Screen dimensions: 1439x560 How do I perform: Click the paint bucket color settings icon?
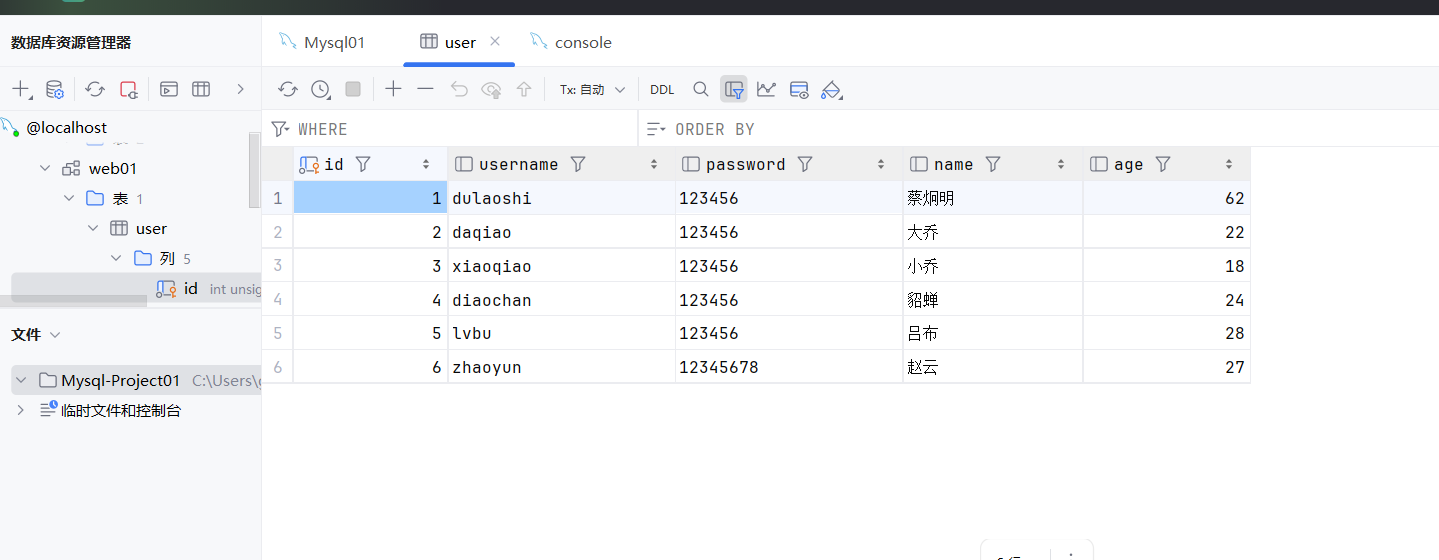(x=830, y=89)
